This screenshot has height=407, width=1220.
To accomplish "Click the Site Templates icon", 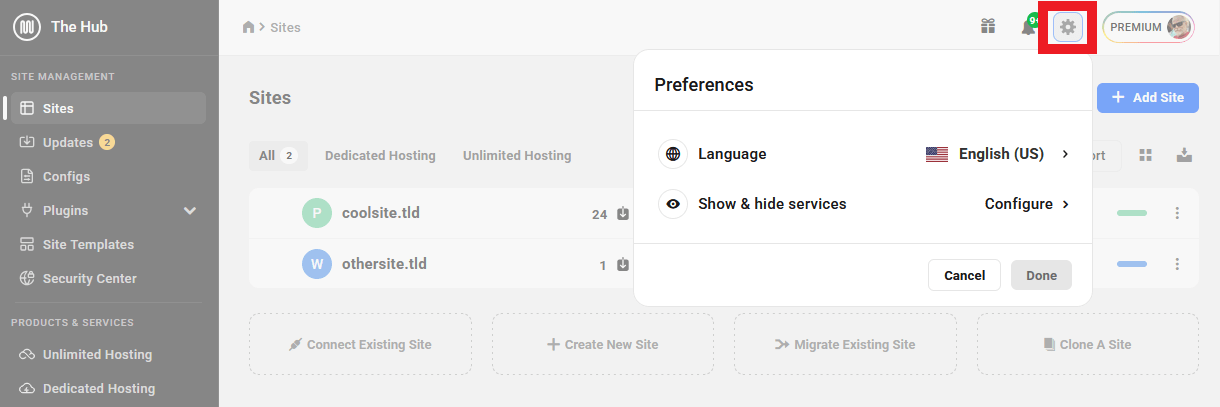I will click(27, 244).
